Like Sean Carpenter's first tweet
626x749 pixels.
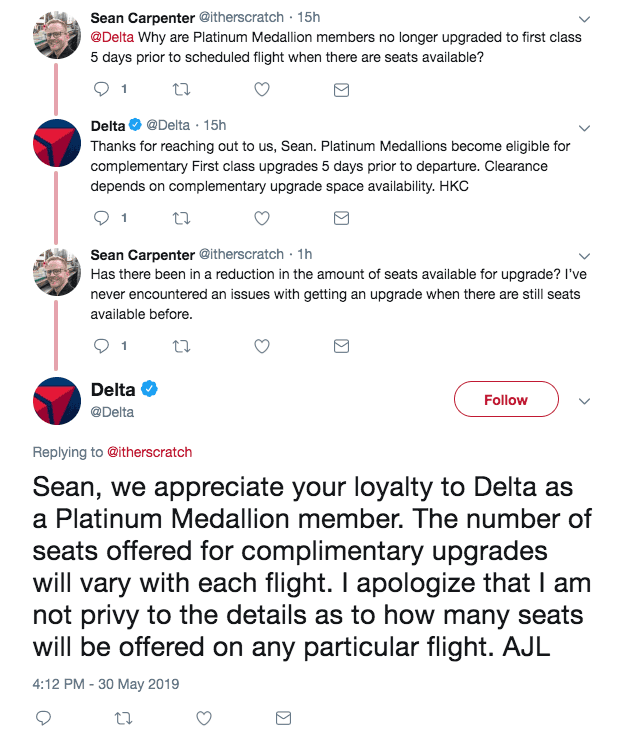(x=262, y=90)
